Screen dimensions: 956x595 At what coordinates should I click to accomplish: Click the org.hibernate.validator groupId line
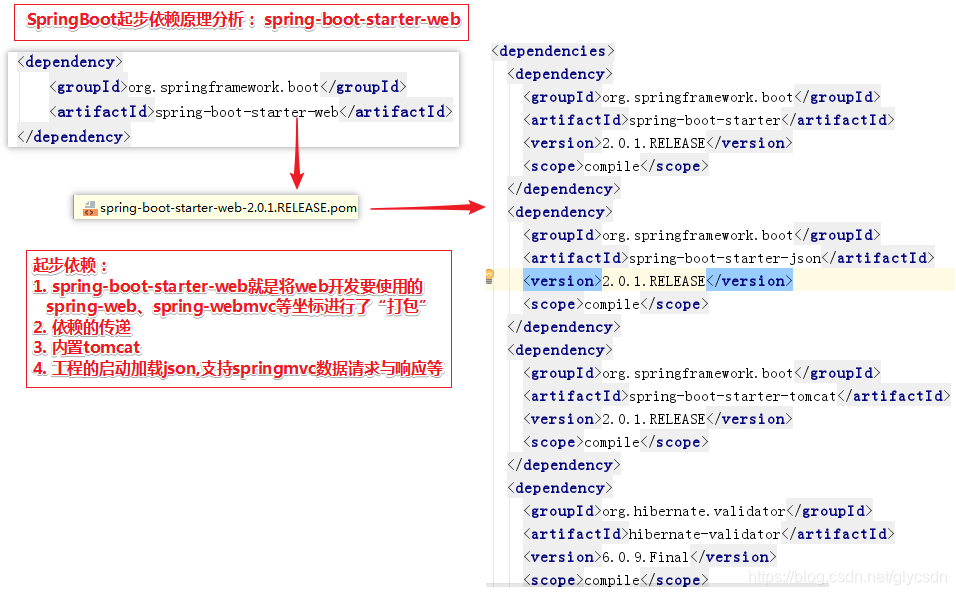[698, 511]
